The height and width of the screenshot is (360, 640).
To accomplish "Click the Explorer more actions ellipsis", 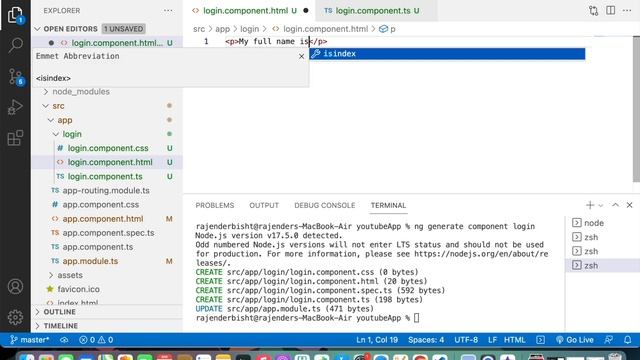I will [x=168, y=11].
